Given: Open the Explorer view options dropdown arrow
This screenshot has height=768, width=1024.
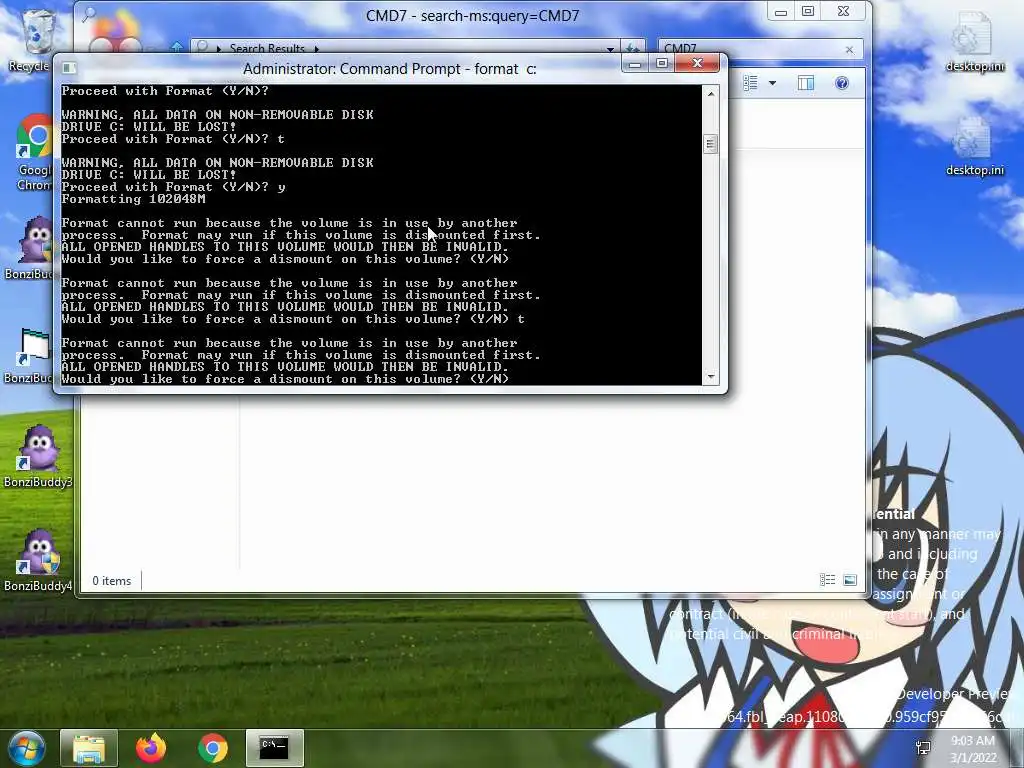Looking at the screenshot, I should [x=773, y=83].
